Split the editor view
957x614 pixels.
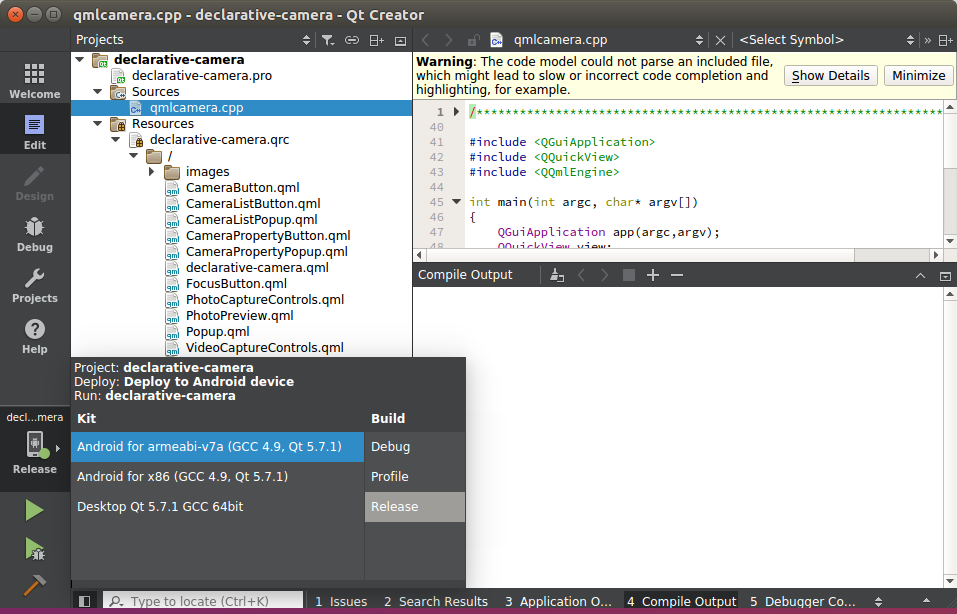click(945, 40)
